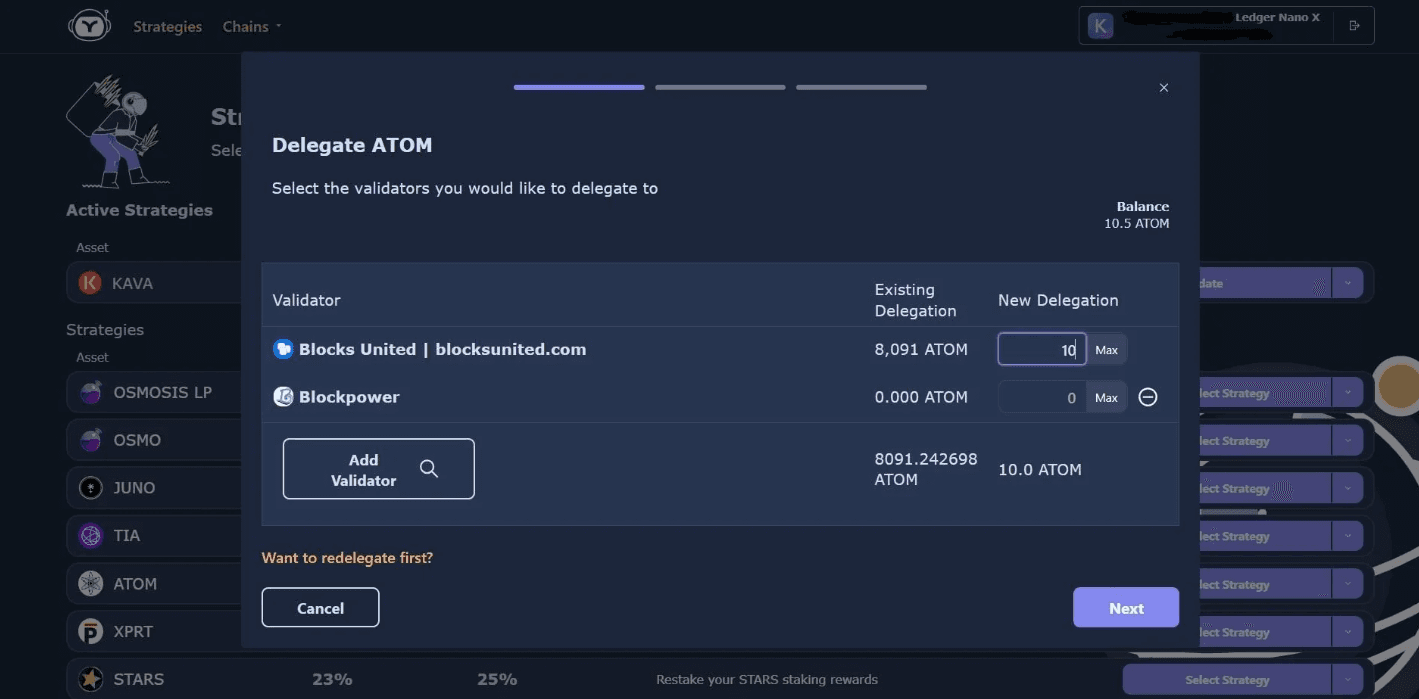1419x699 pixels.
Task: Click the JUNO asset icon
Action: point(91,488)
